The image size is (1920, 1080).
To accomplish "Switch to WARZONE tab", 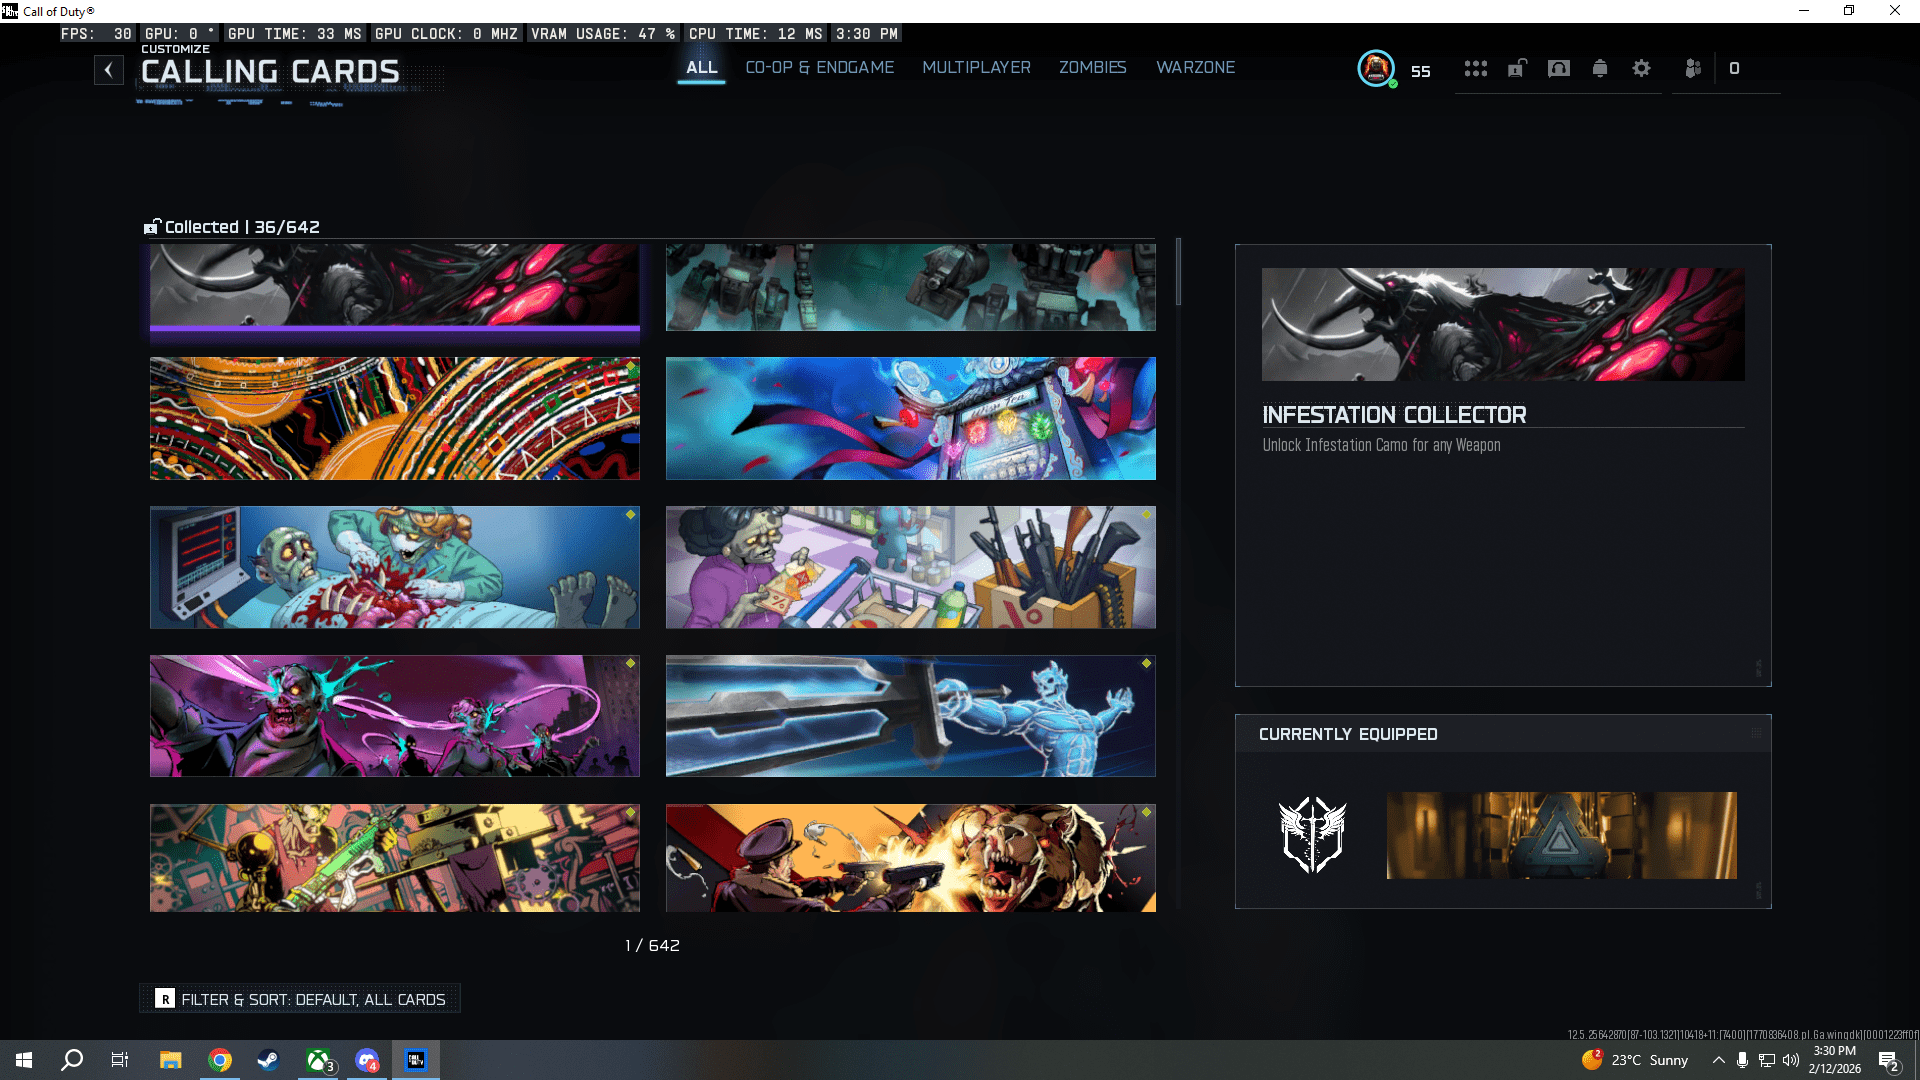I will [1196, 68].
